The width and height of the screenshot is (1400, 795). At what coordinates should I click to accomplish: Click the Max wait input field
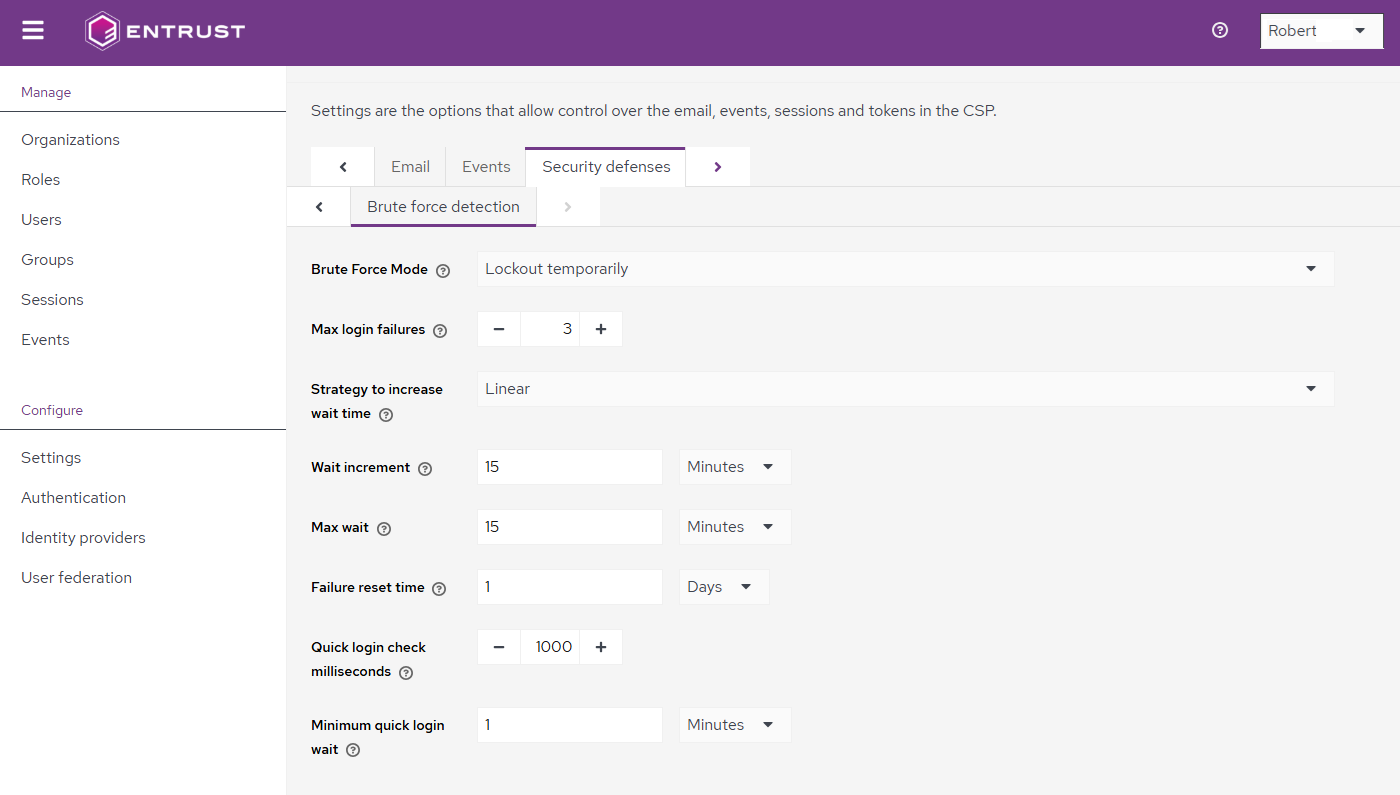[x=569, y=527]
